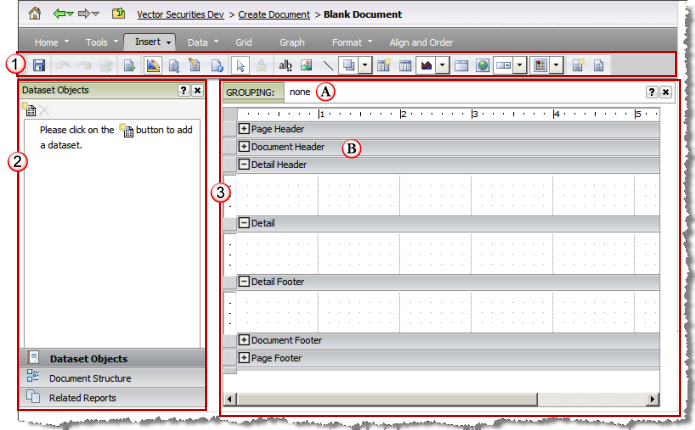The width and height of the screenshot is (695, 430).
Task: Click the scrollbar right arrow button
Action: click(652, 399)
